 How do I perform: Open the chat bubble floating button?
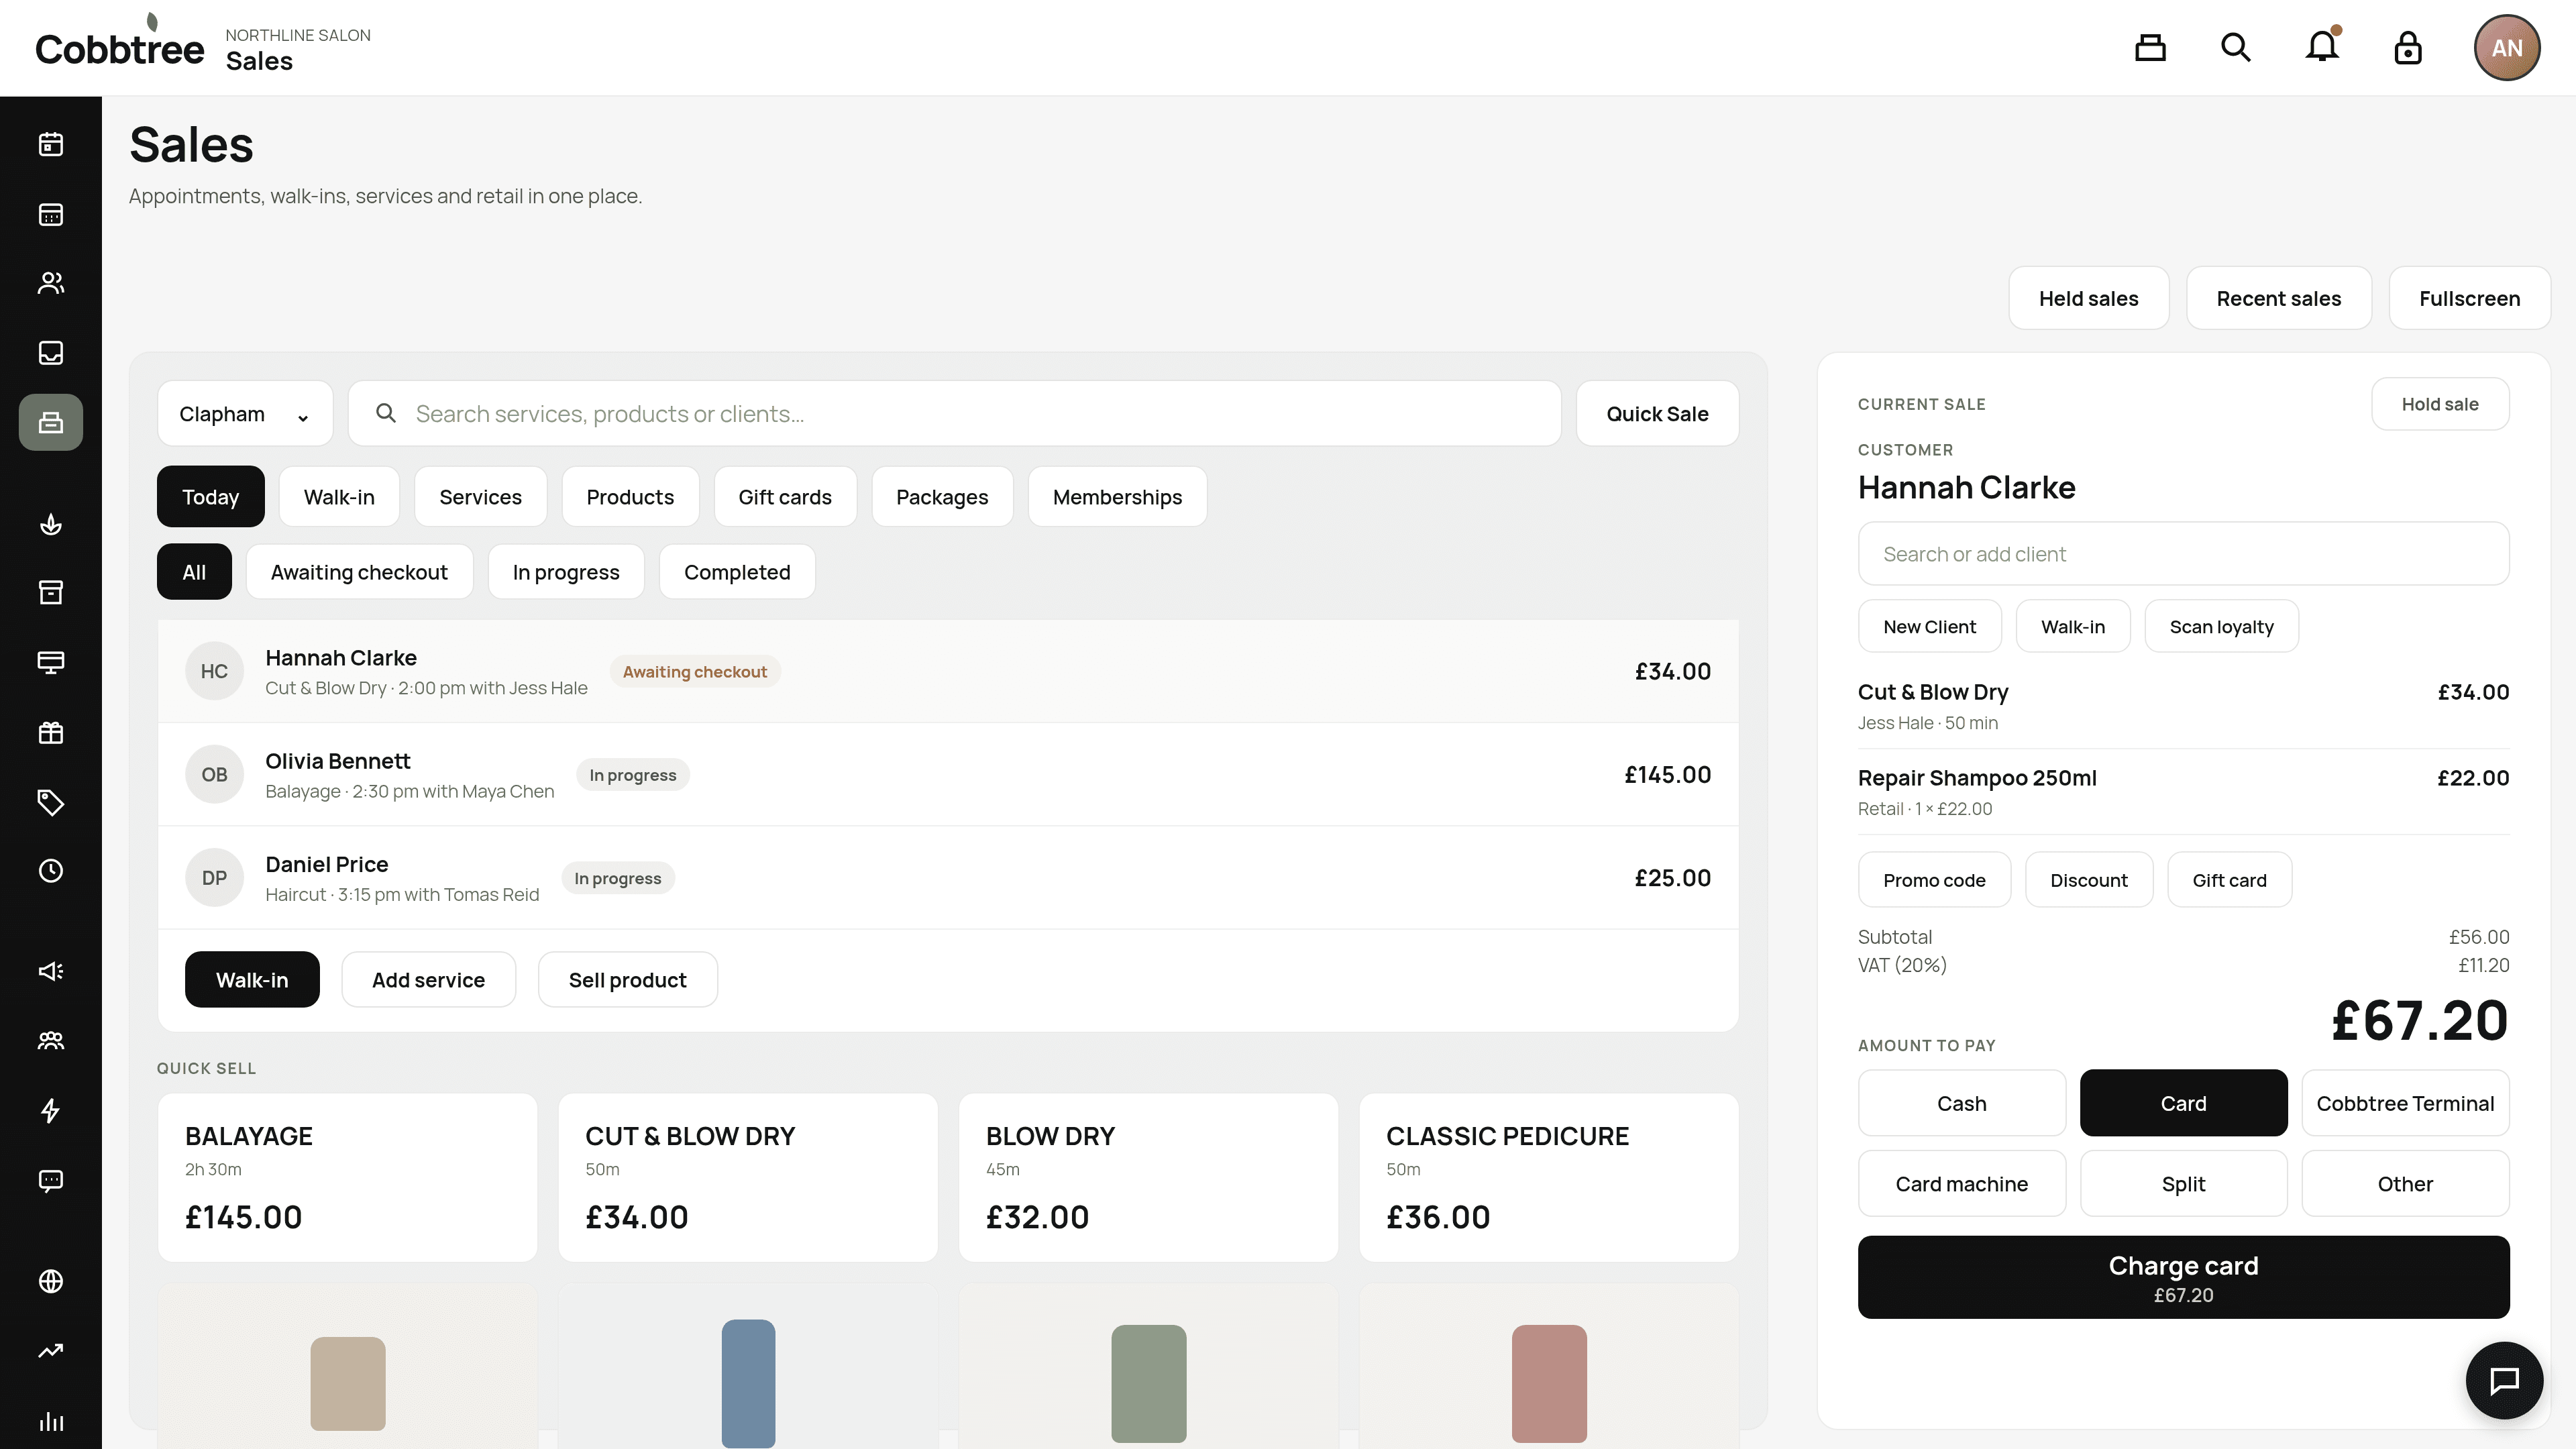coord(2504,1380)
